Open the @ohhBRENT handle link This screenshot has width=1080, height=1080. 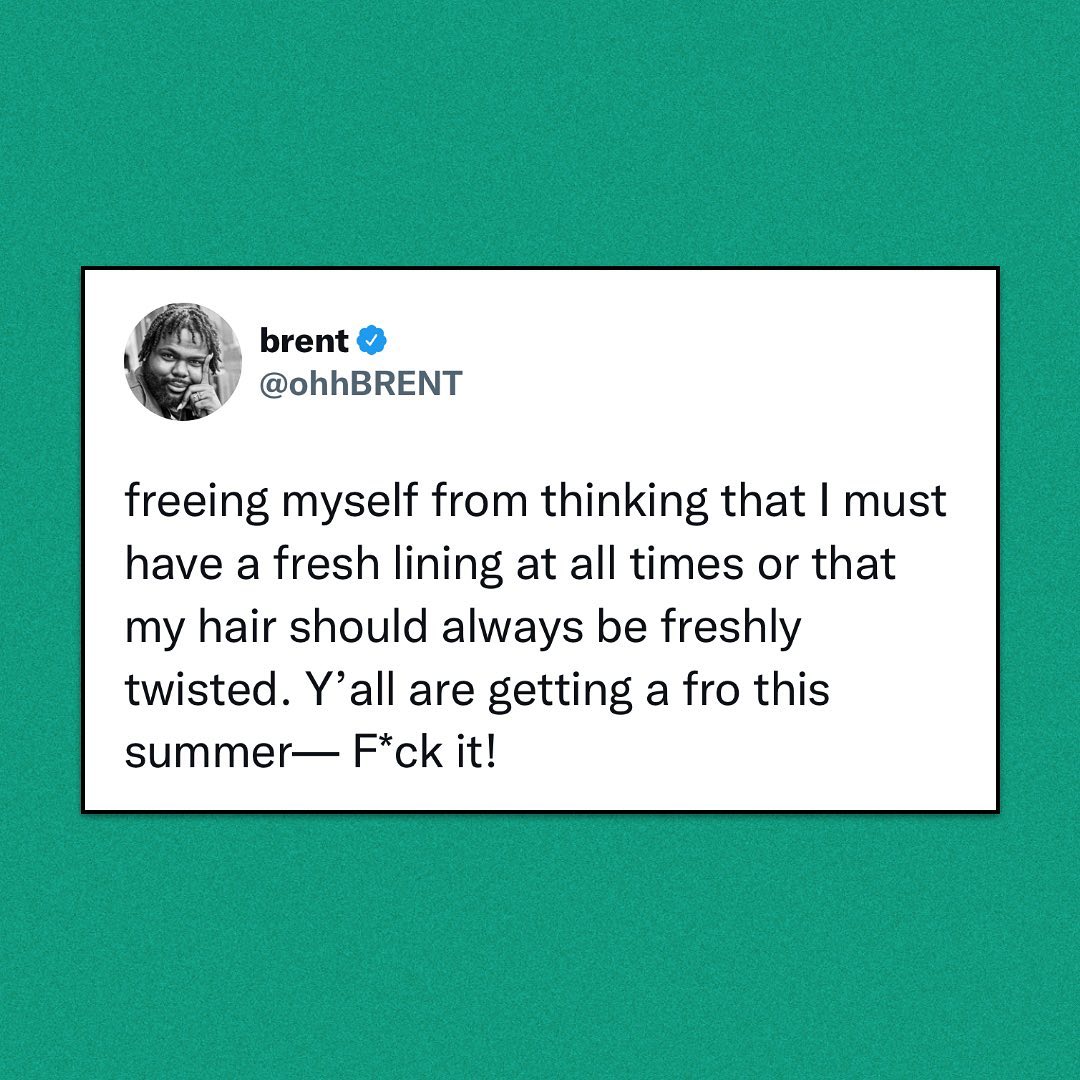361,383
